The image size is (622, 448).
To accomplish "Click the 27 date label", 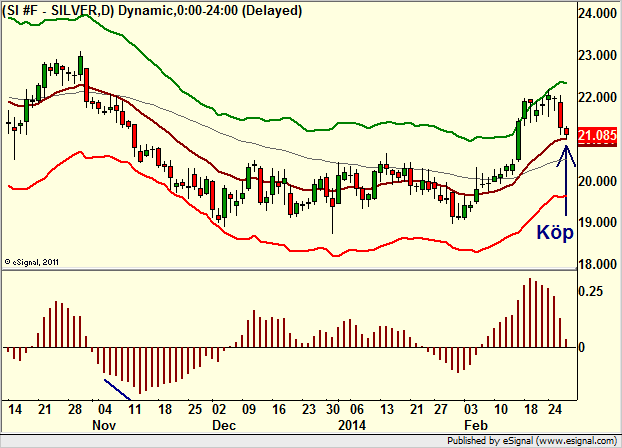I will tap(441, 409).
